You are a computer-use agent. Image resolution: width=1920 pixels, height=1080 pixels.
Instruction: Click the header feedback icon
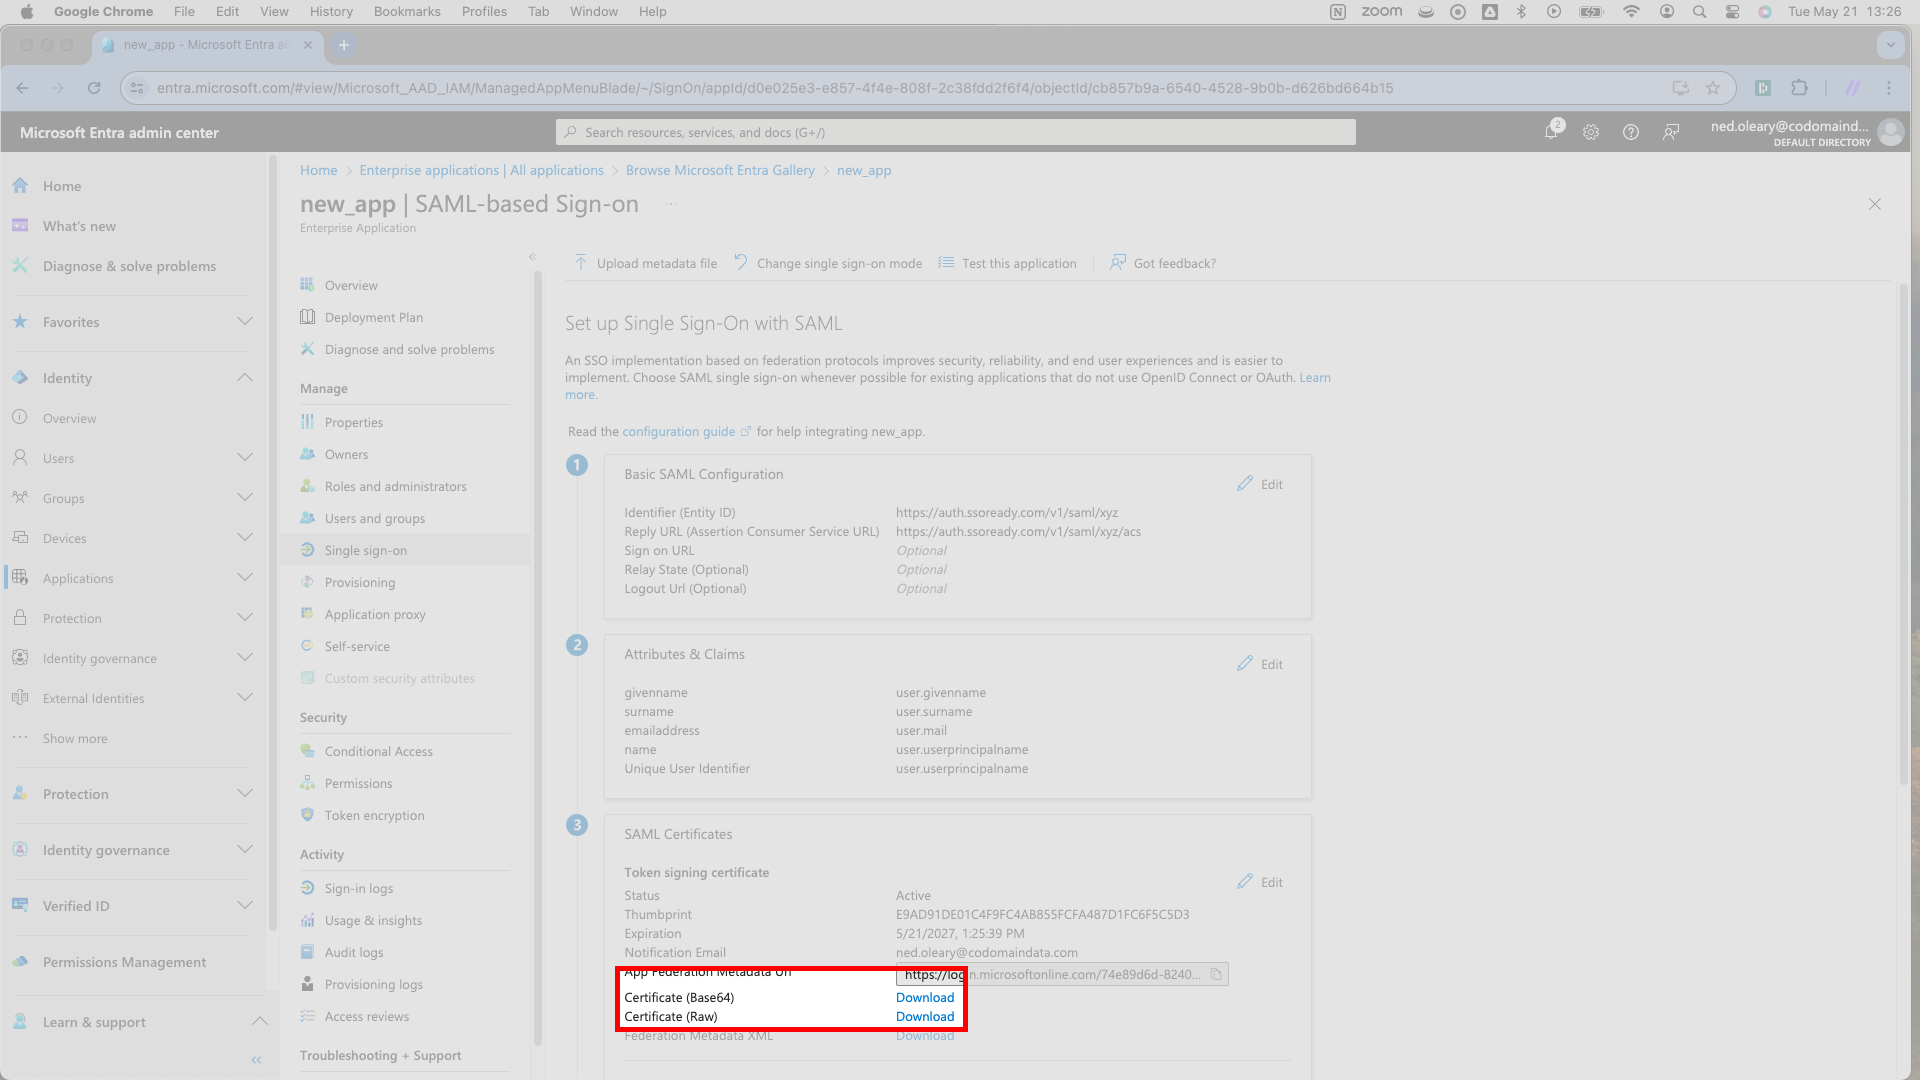(1671, 132)
